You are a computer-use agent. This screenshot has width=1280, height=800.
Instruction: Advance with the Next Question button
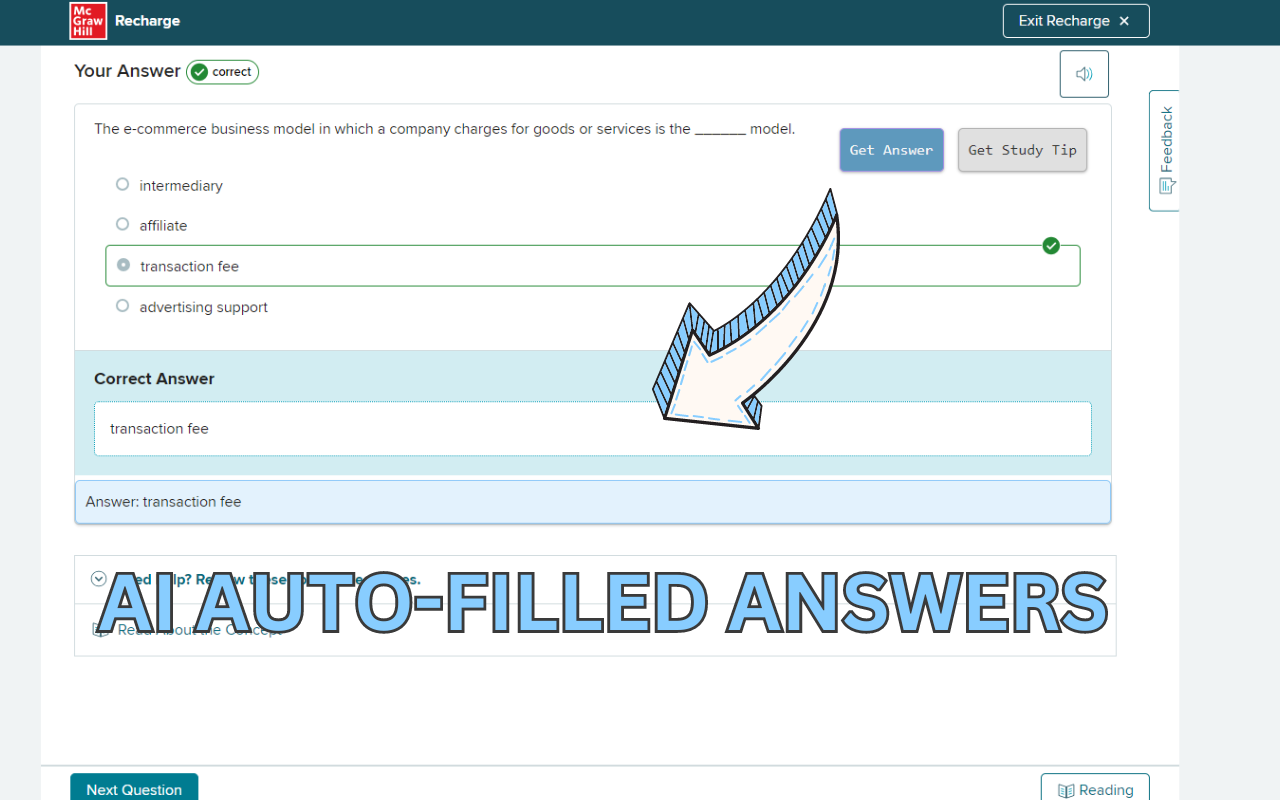[134, 789]
